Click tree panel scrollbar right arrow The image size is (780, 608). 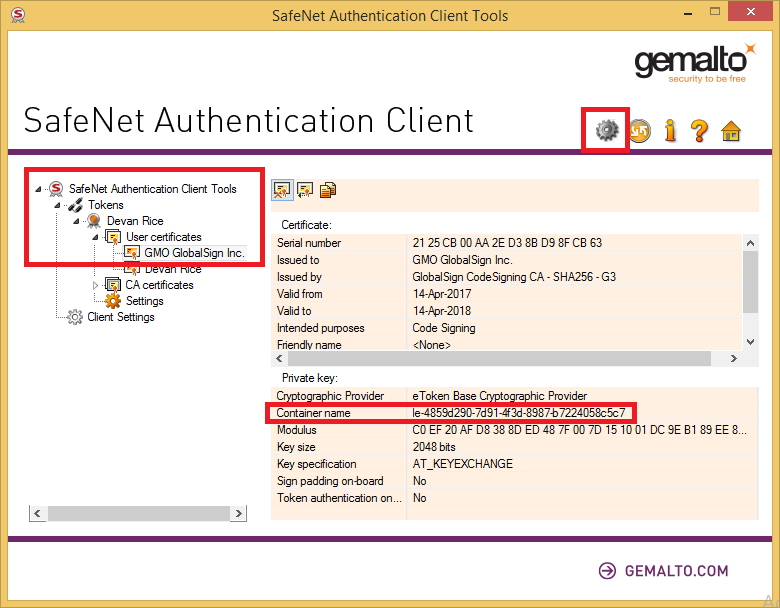[238, 513]
